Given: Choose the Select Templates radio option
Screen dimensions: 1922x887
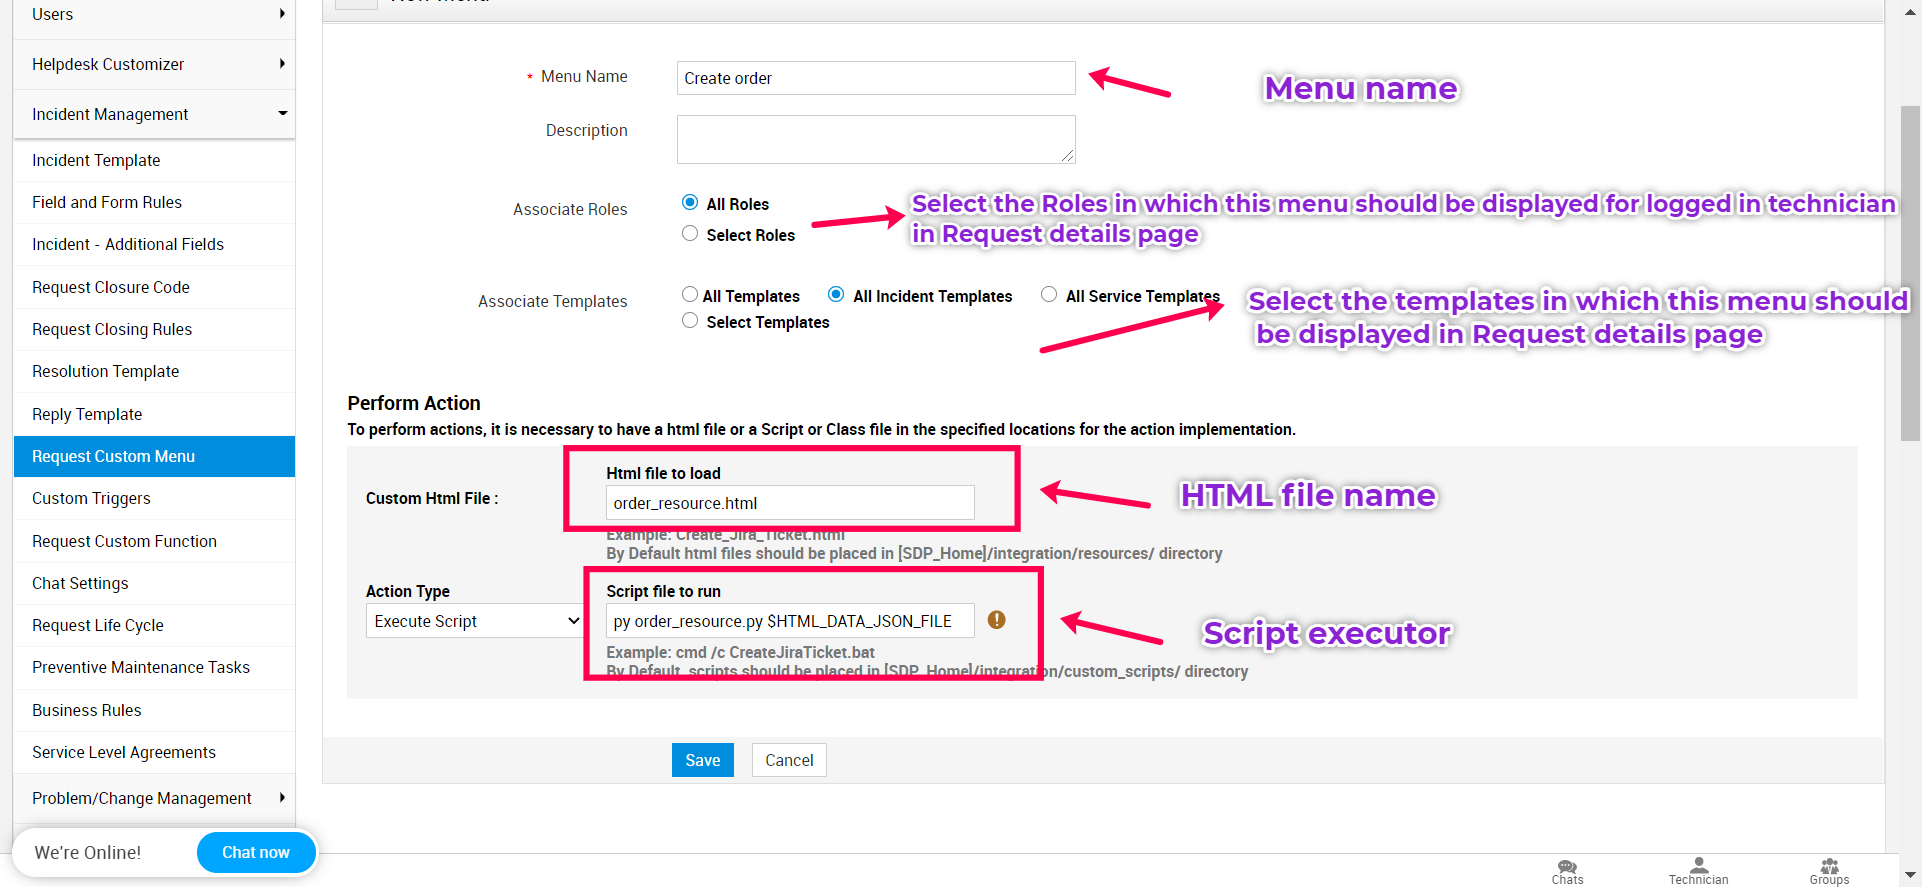Looking at the screenshot, I should click(x=690, y=321).
